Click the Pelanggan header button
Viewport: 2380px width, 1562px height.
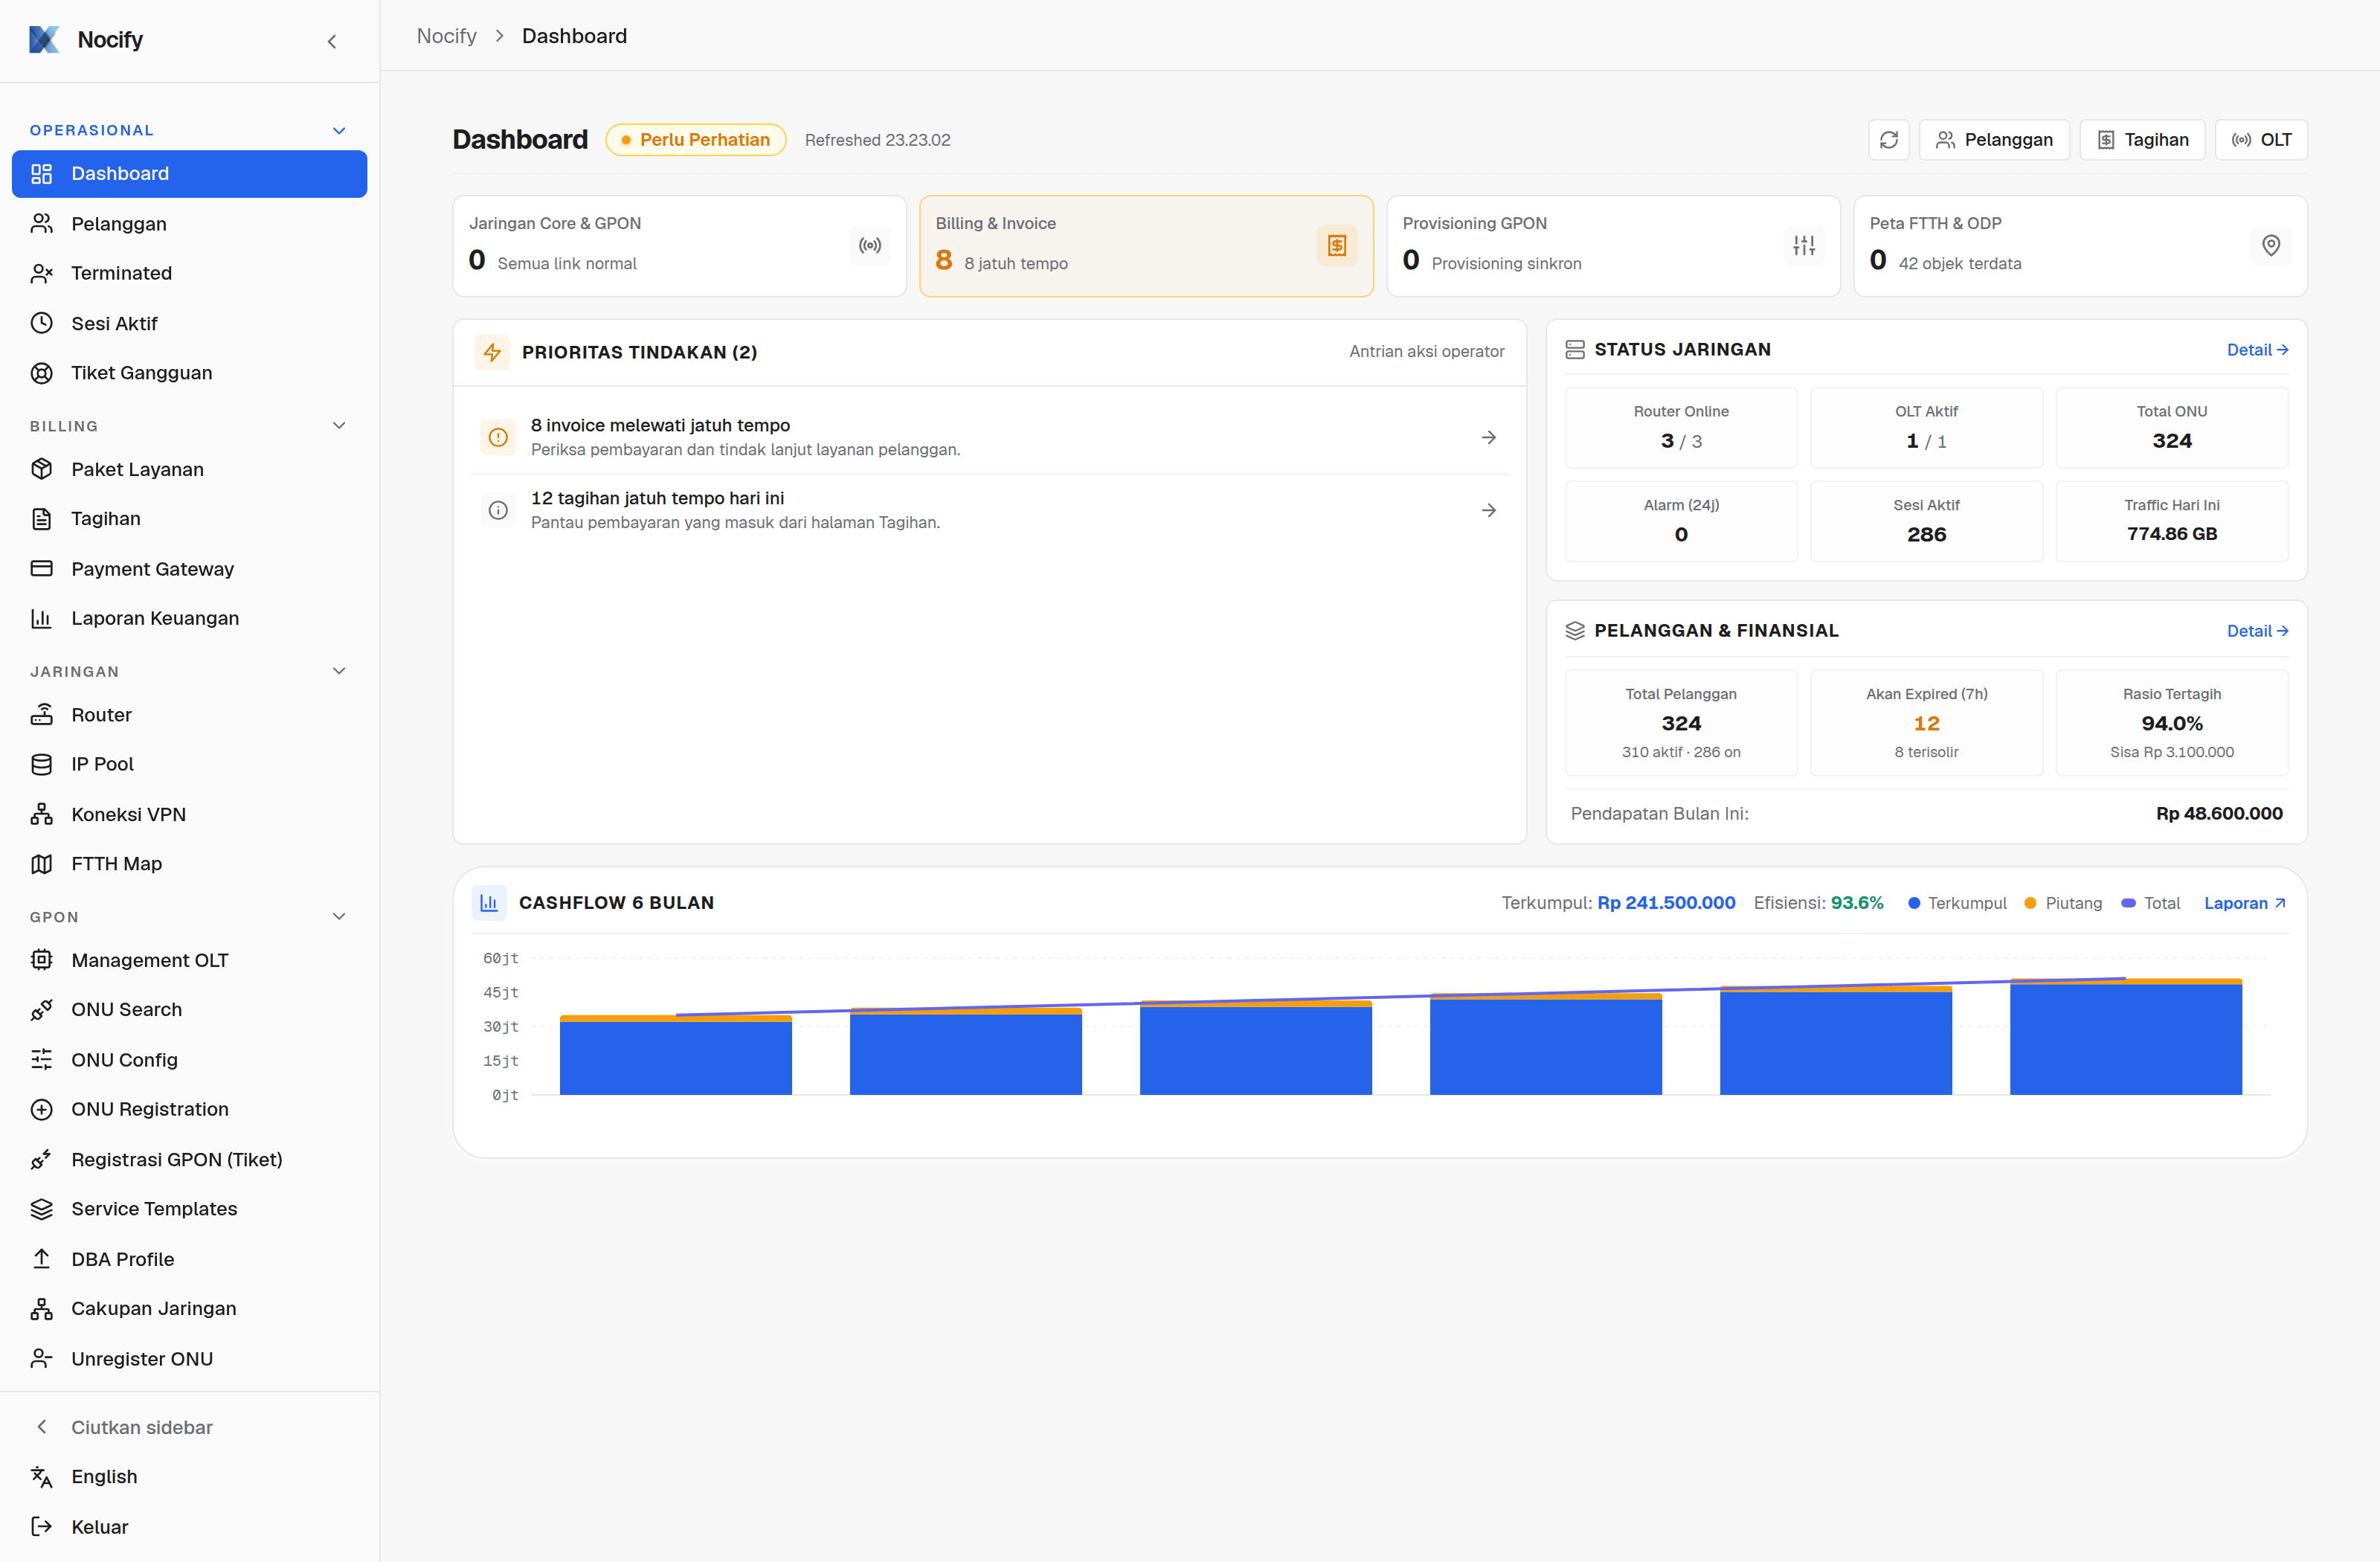(1994, 140)
